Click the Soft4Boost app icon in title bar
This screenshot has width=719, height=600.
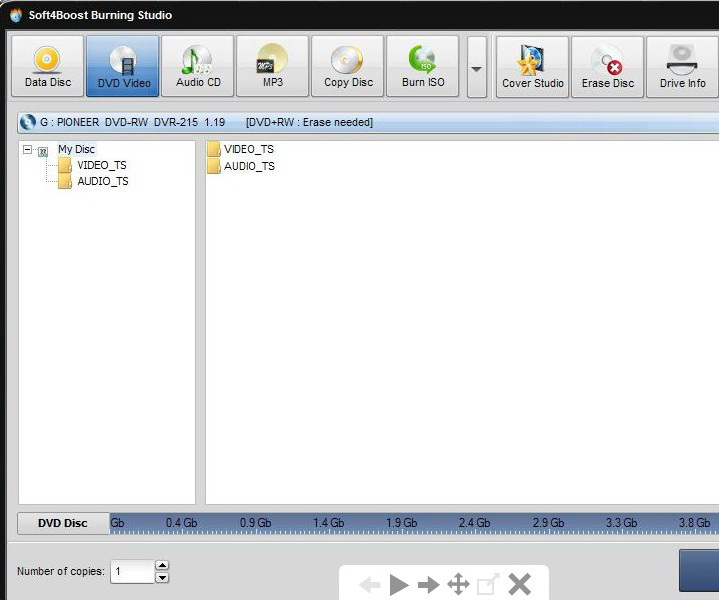16,15
